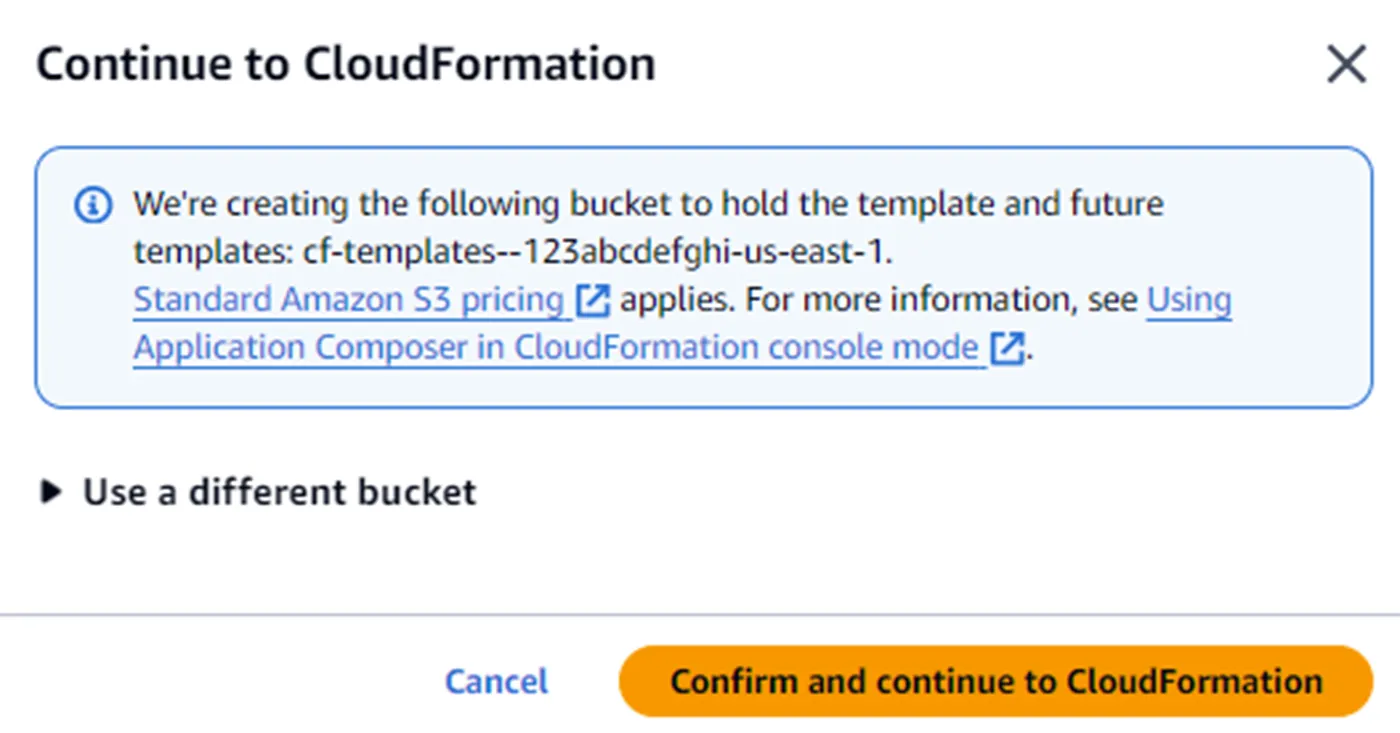Click the 'Continue to CloudFormation' dialog title
Viewport: 1400px width, 733px height.
pyautogui.click(x=346, y=65)
